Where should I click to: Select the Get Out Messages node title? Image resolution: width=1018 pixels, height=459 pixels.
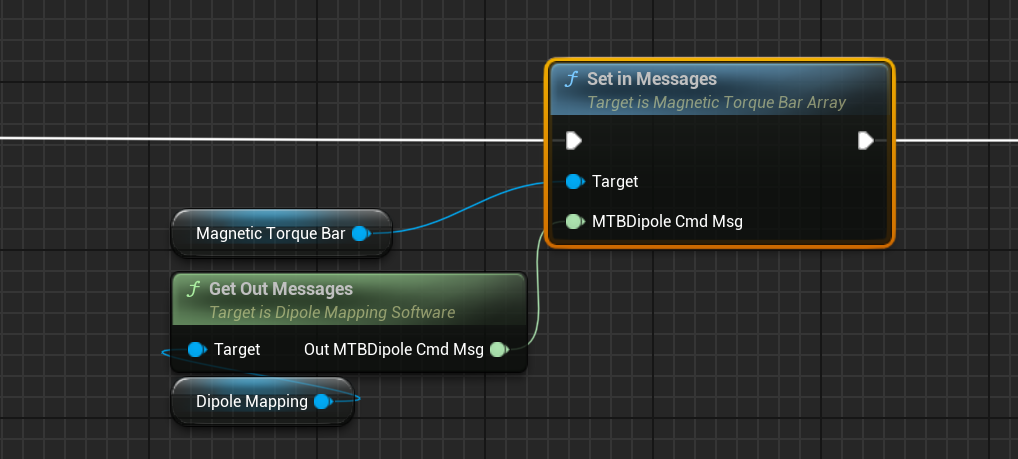pos(280,289)
